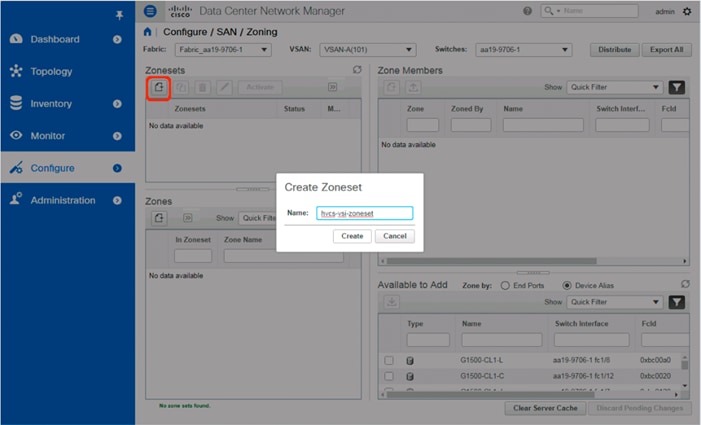Click the clone zoneset icon
Screen dimensions: 701x425
coord(181,87)
